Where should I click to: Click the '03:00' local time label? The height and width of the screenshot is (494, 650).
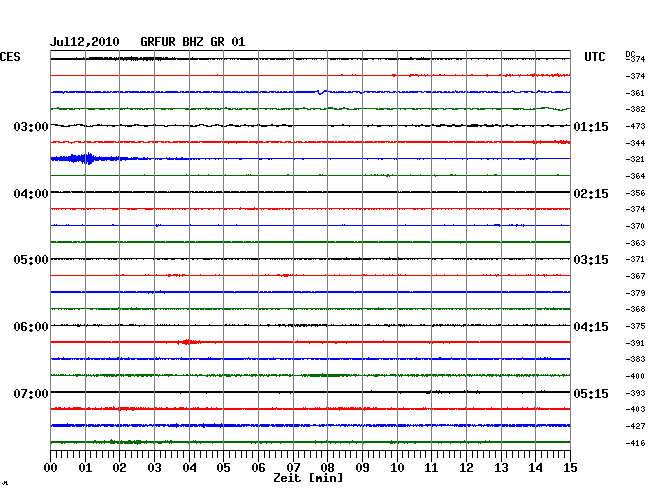[31, 126]
